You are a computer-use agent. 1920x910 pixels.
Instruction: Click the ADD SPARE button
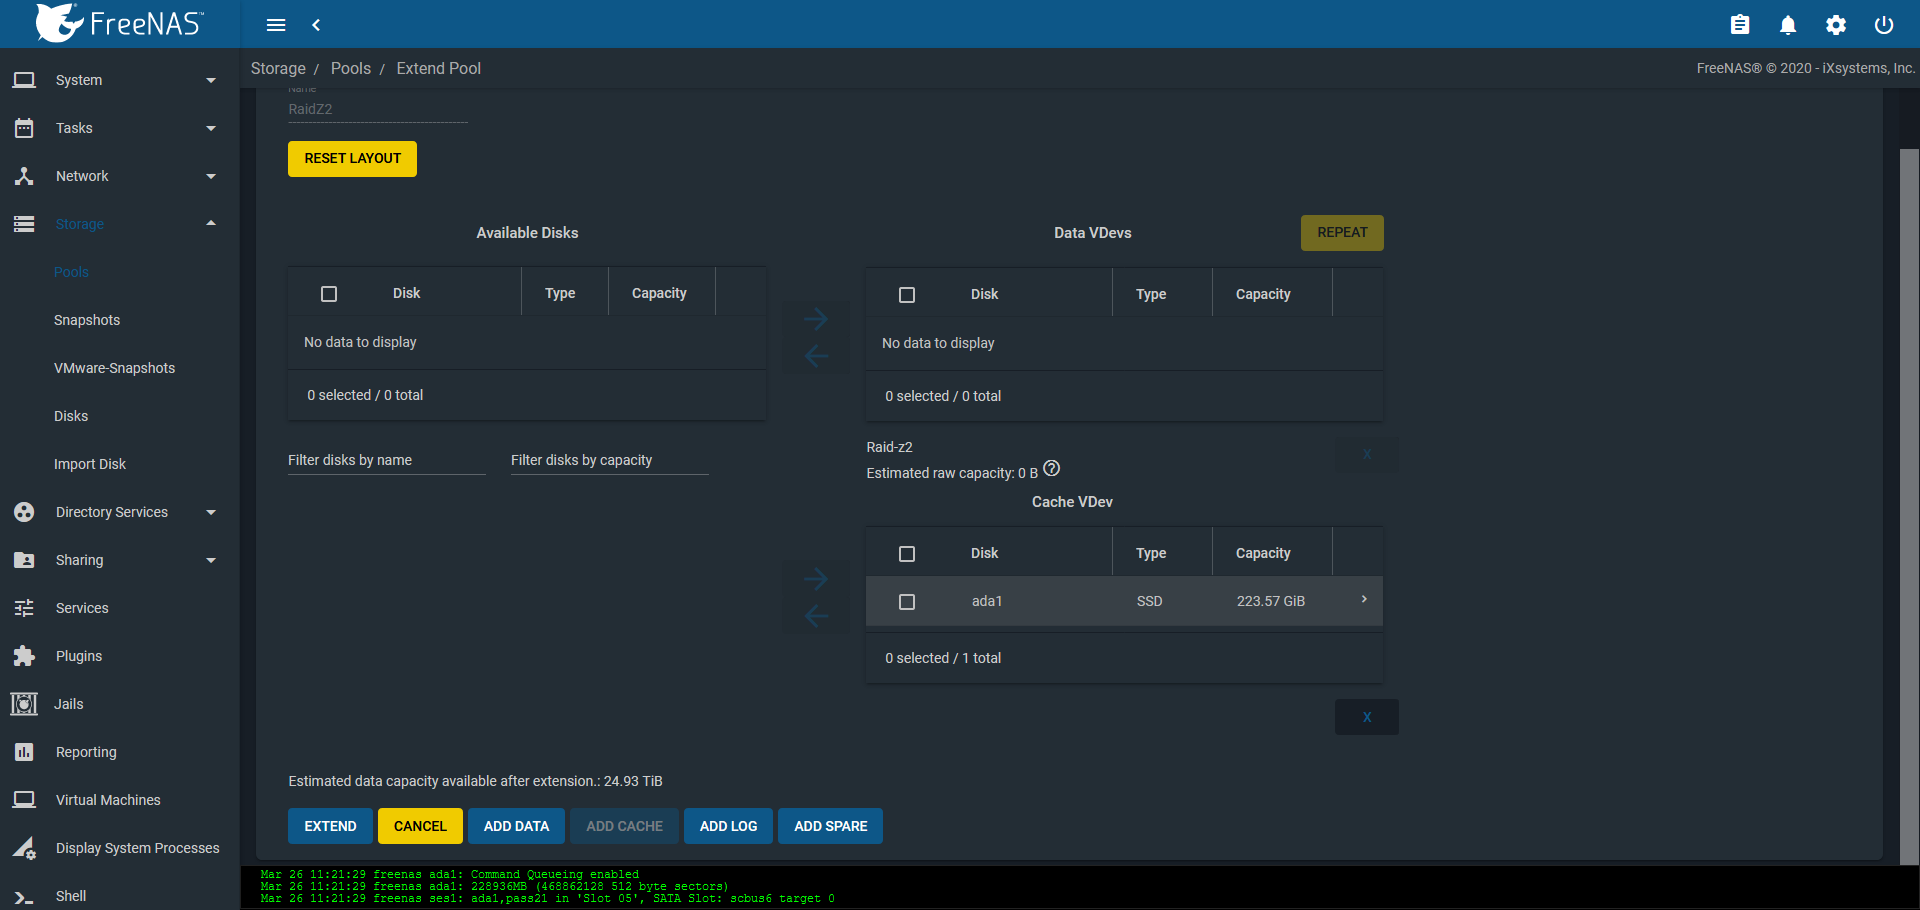pyautogui.click(x=830, y=826)
